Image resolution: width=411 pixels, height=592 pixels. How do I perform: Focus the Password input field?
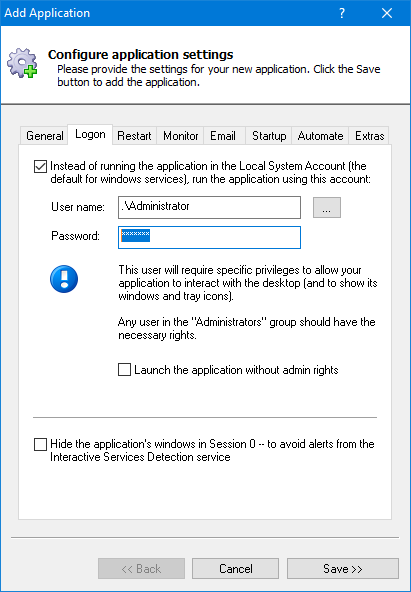pyautogui.click(x=209, y=237)
